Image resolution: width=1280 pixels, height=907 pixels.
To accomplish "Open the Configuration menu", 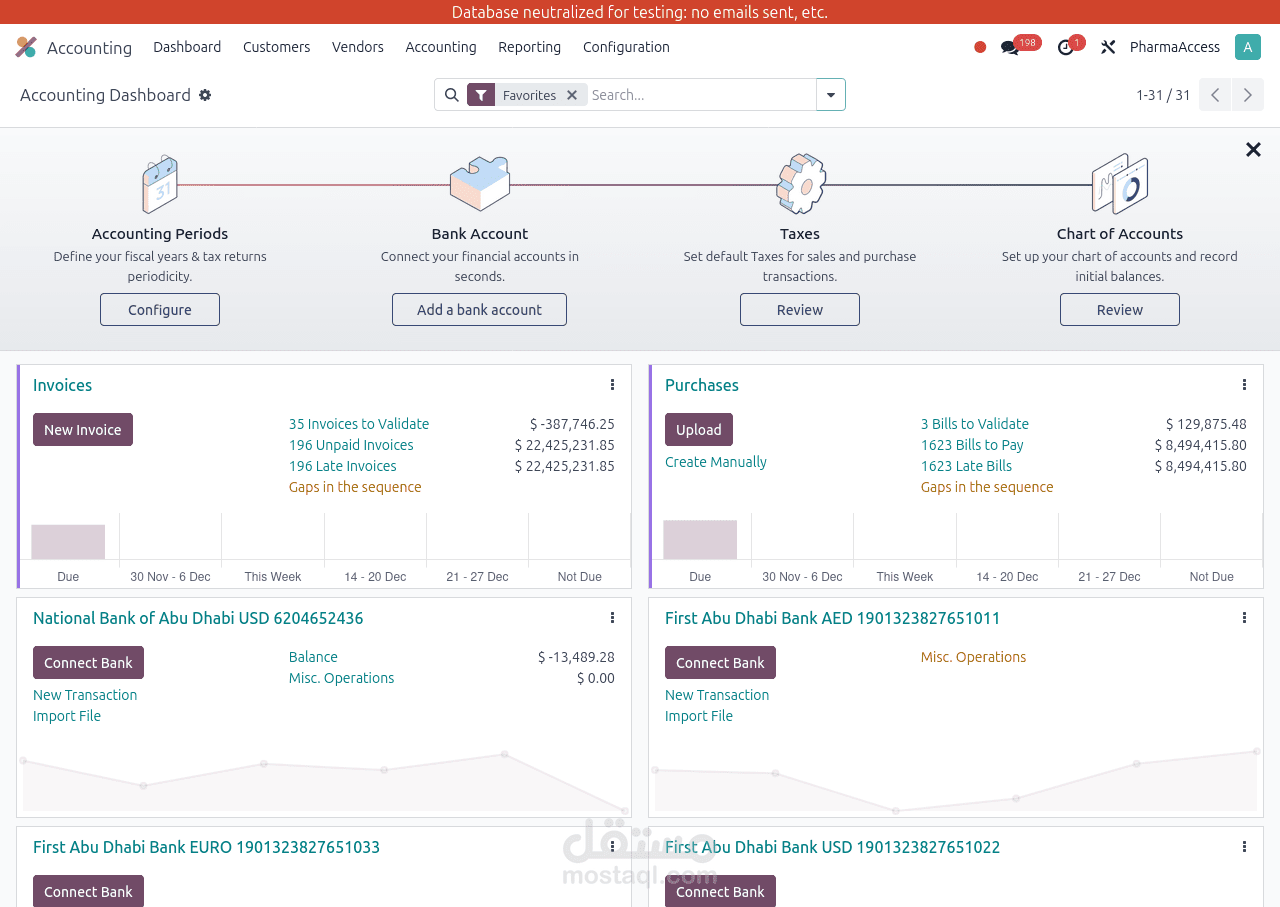I will coord(626,47).
